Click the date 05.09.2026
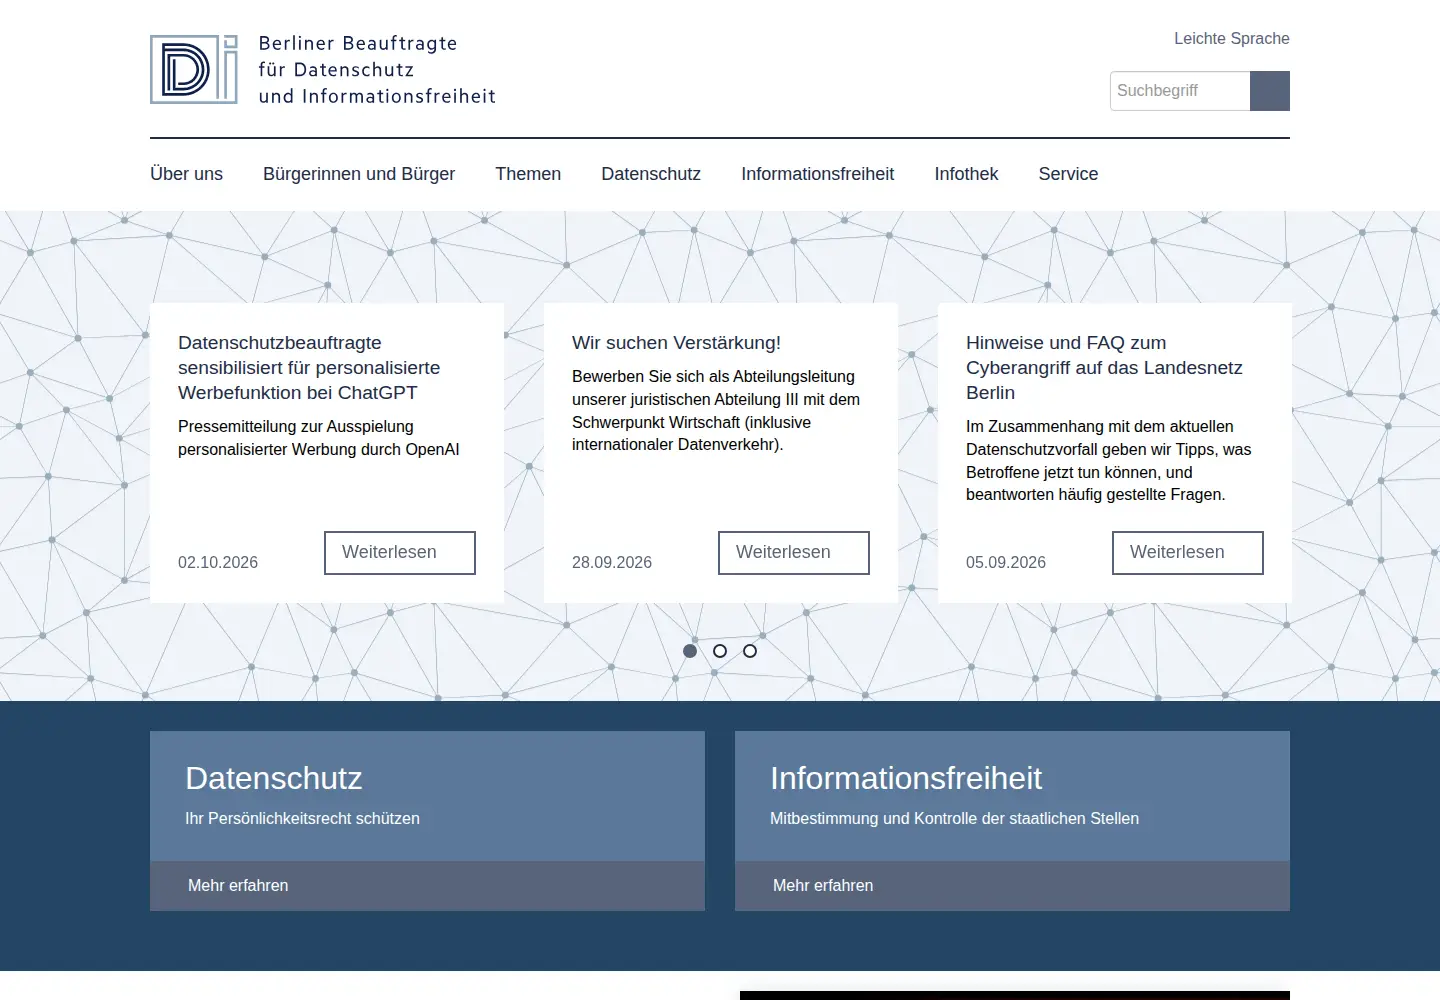Screen dimensions: 1440x1000 coord(1006,563)
